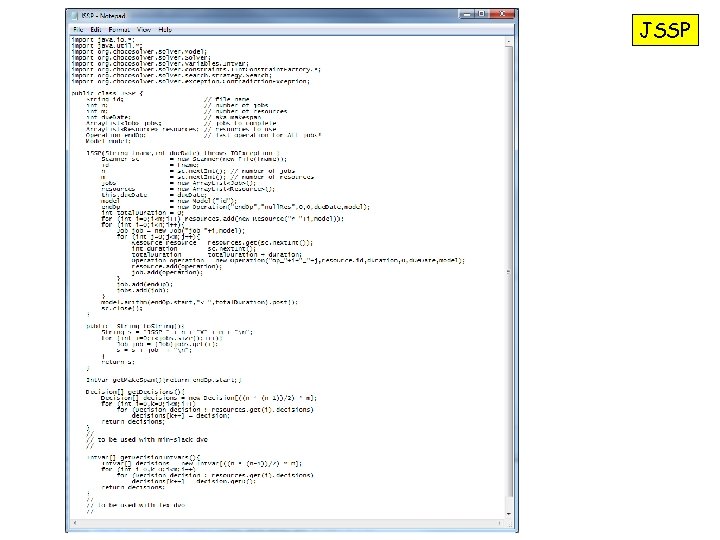Image resolution: width=720 pixels, height=540 pixels.
Task: Click the comment '// jobs to complete'
Action: pyautogui.click(x=240, y=123)
